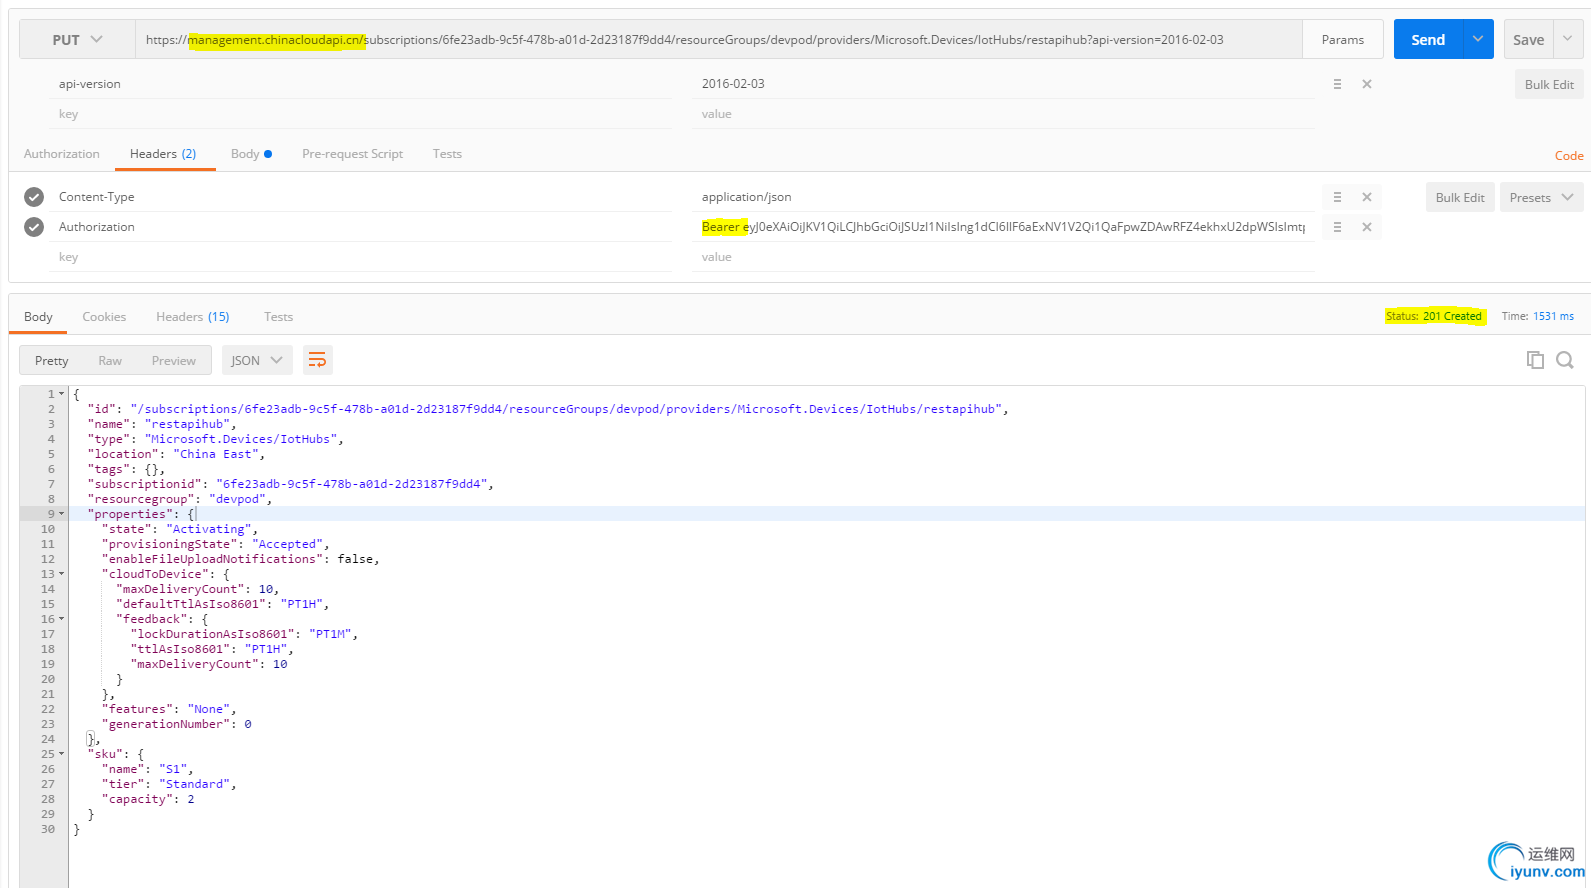1591x888 pixels.
Task: Select the response Body tab
Action: (x=38, y=317)
